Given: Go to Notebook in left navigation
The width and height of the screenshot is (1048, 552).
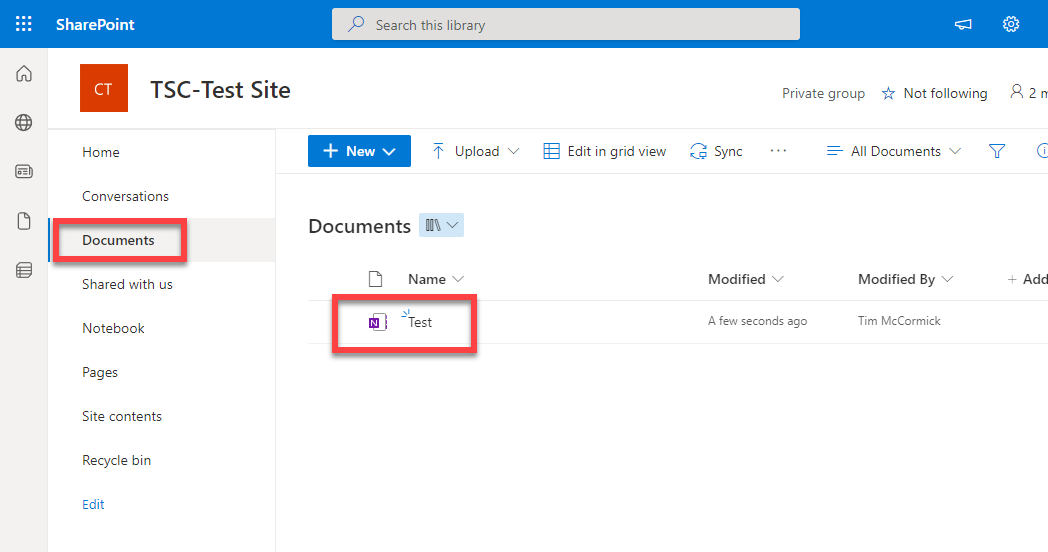Looking at the screenshot, I should (113, 328).
